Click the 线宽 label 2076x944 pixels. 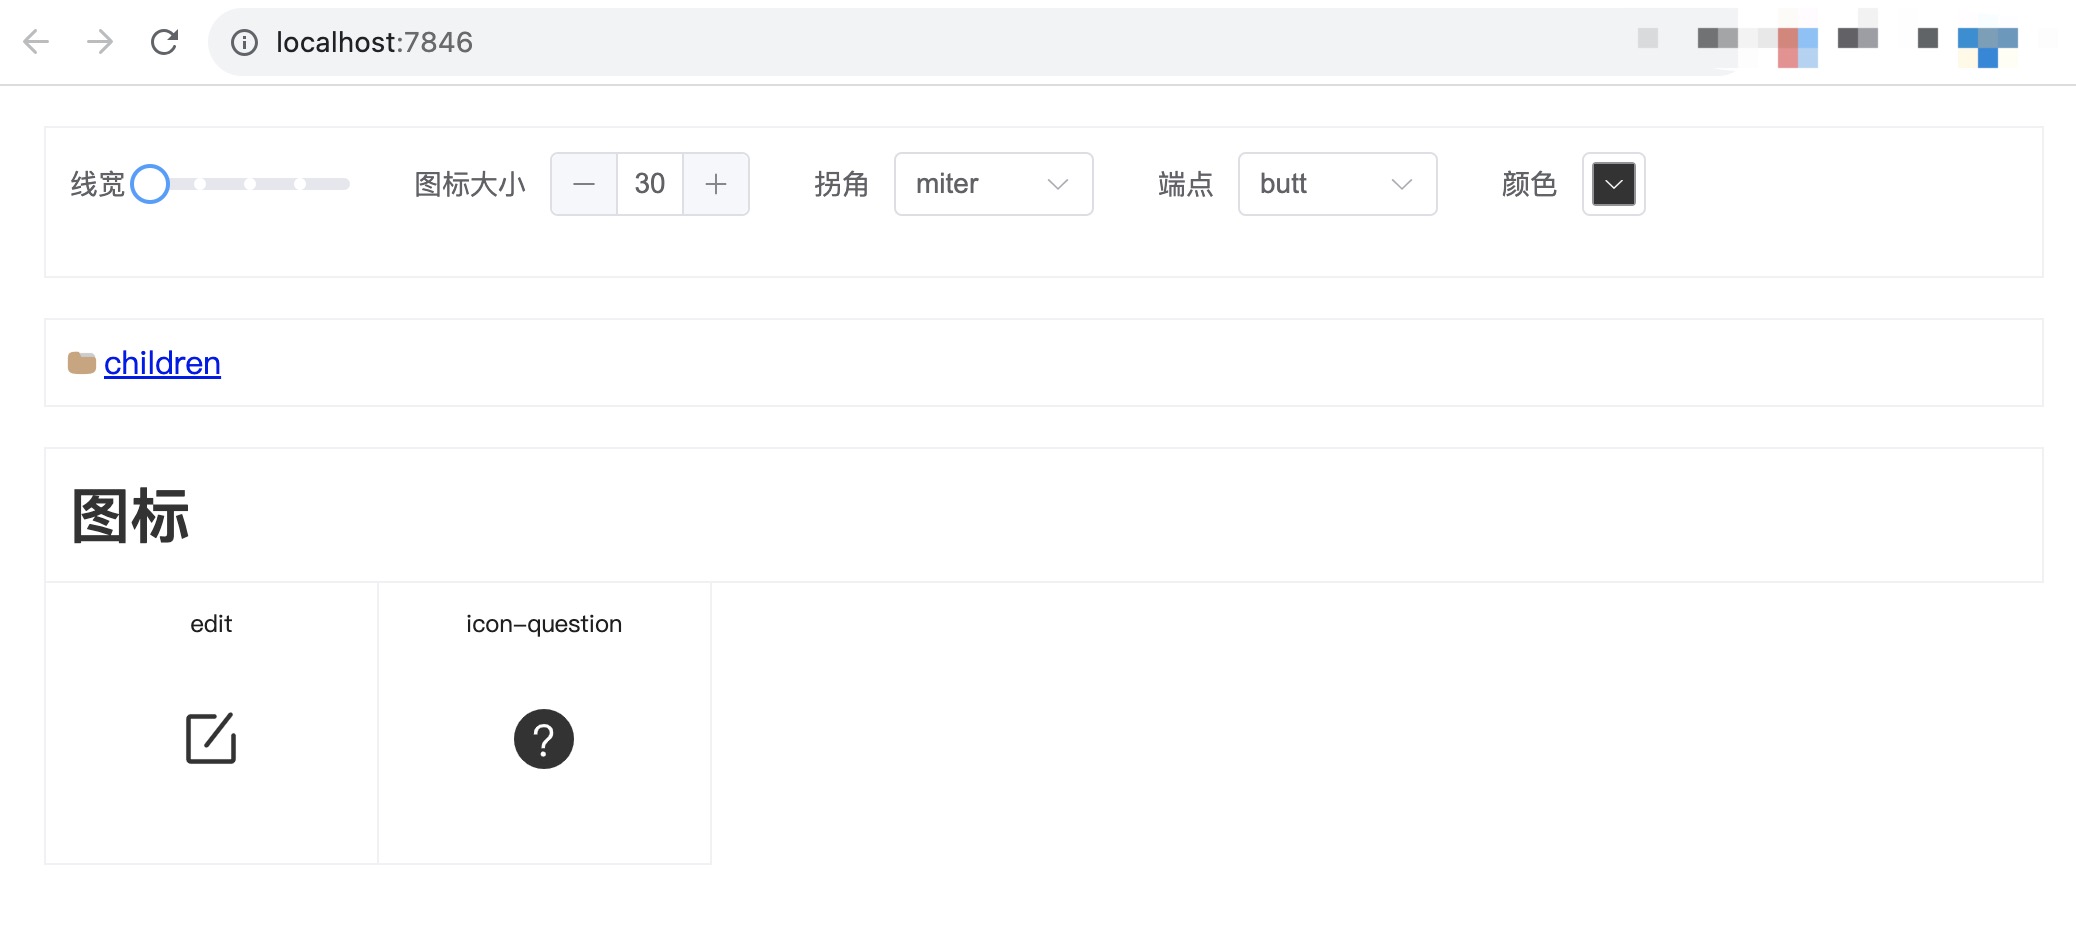(x=98, y=184)
